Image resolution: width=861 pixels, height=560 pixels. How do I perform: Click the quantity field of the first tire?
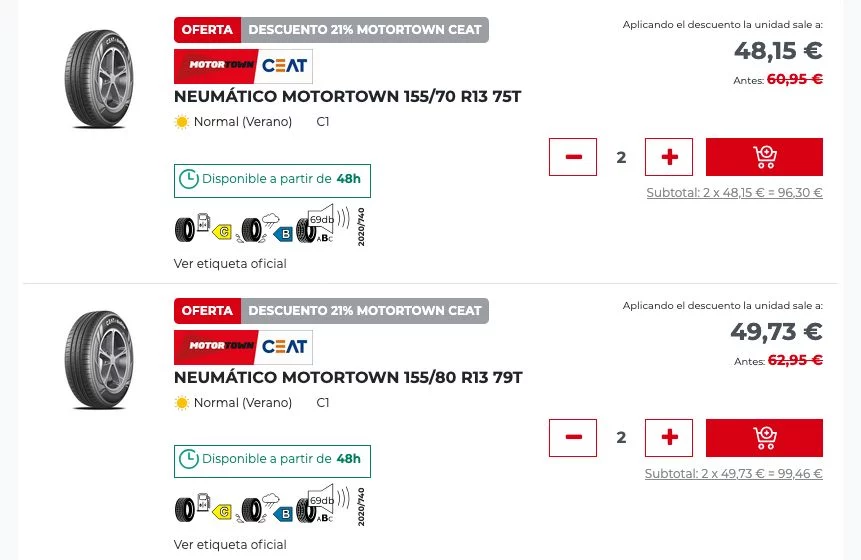(x=621, y=157)
